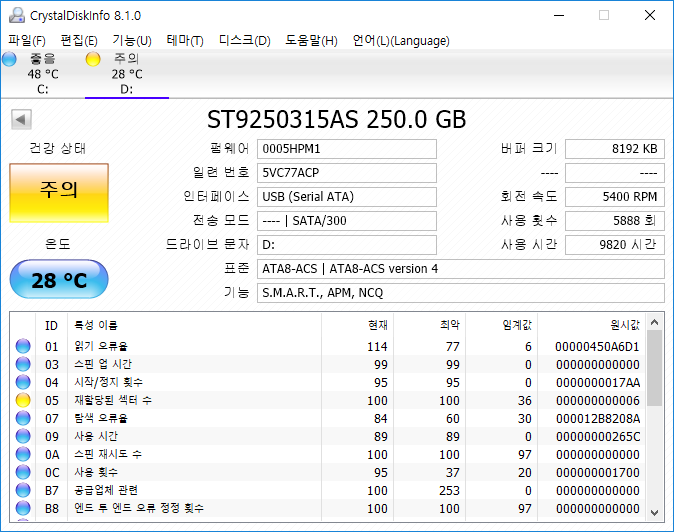Click blue status icon for attribute 07
This screenshot has width=674, height=532.
coord(23,418)
